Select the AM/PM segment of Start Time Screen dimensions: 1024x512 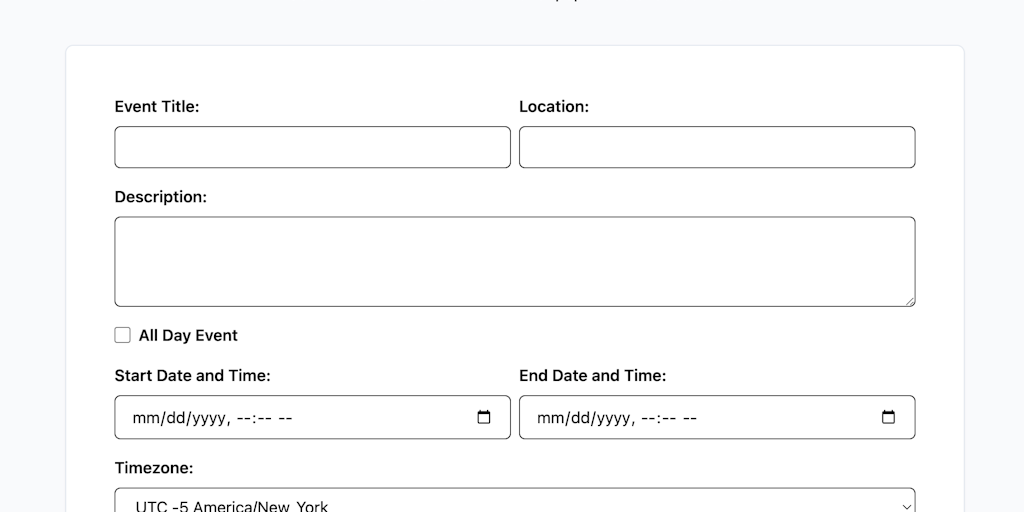point(285,418)
